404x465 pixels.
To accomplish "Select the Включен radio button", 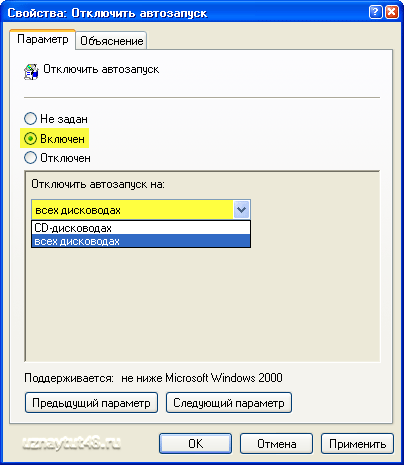I will pos(30,138).
